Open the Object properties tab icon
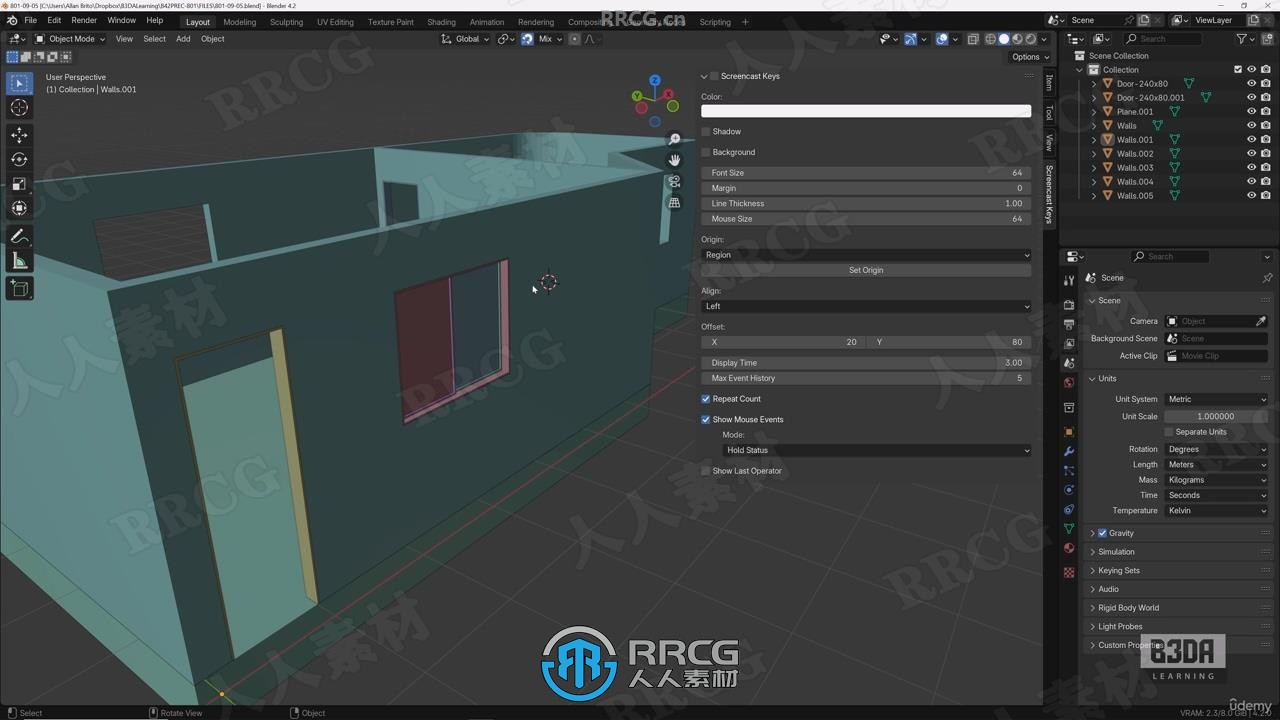This screenshot has height=720, width=1280. click(1069, 432)
